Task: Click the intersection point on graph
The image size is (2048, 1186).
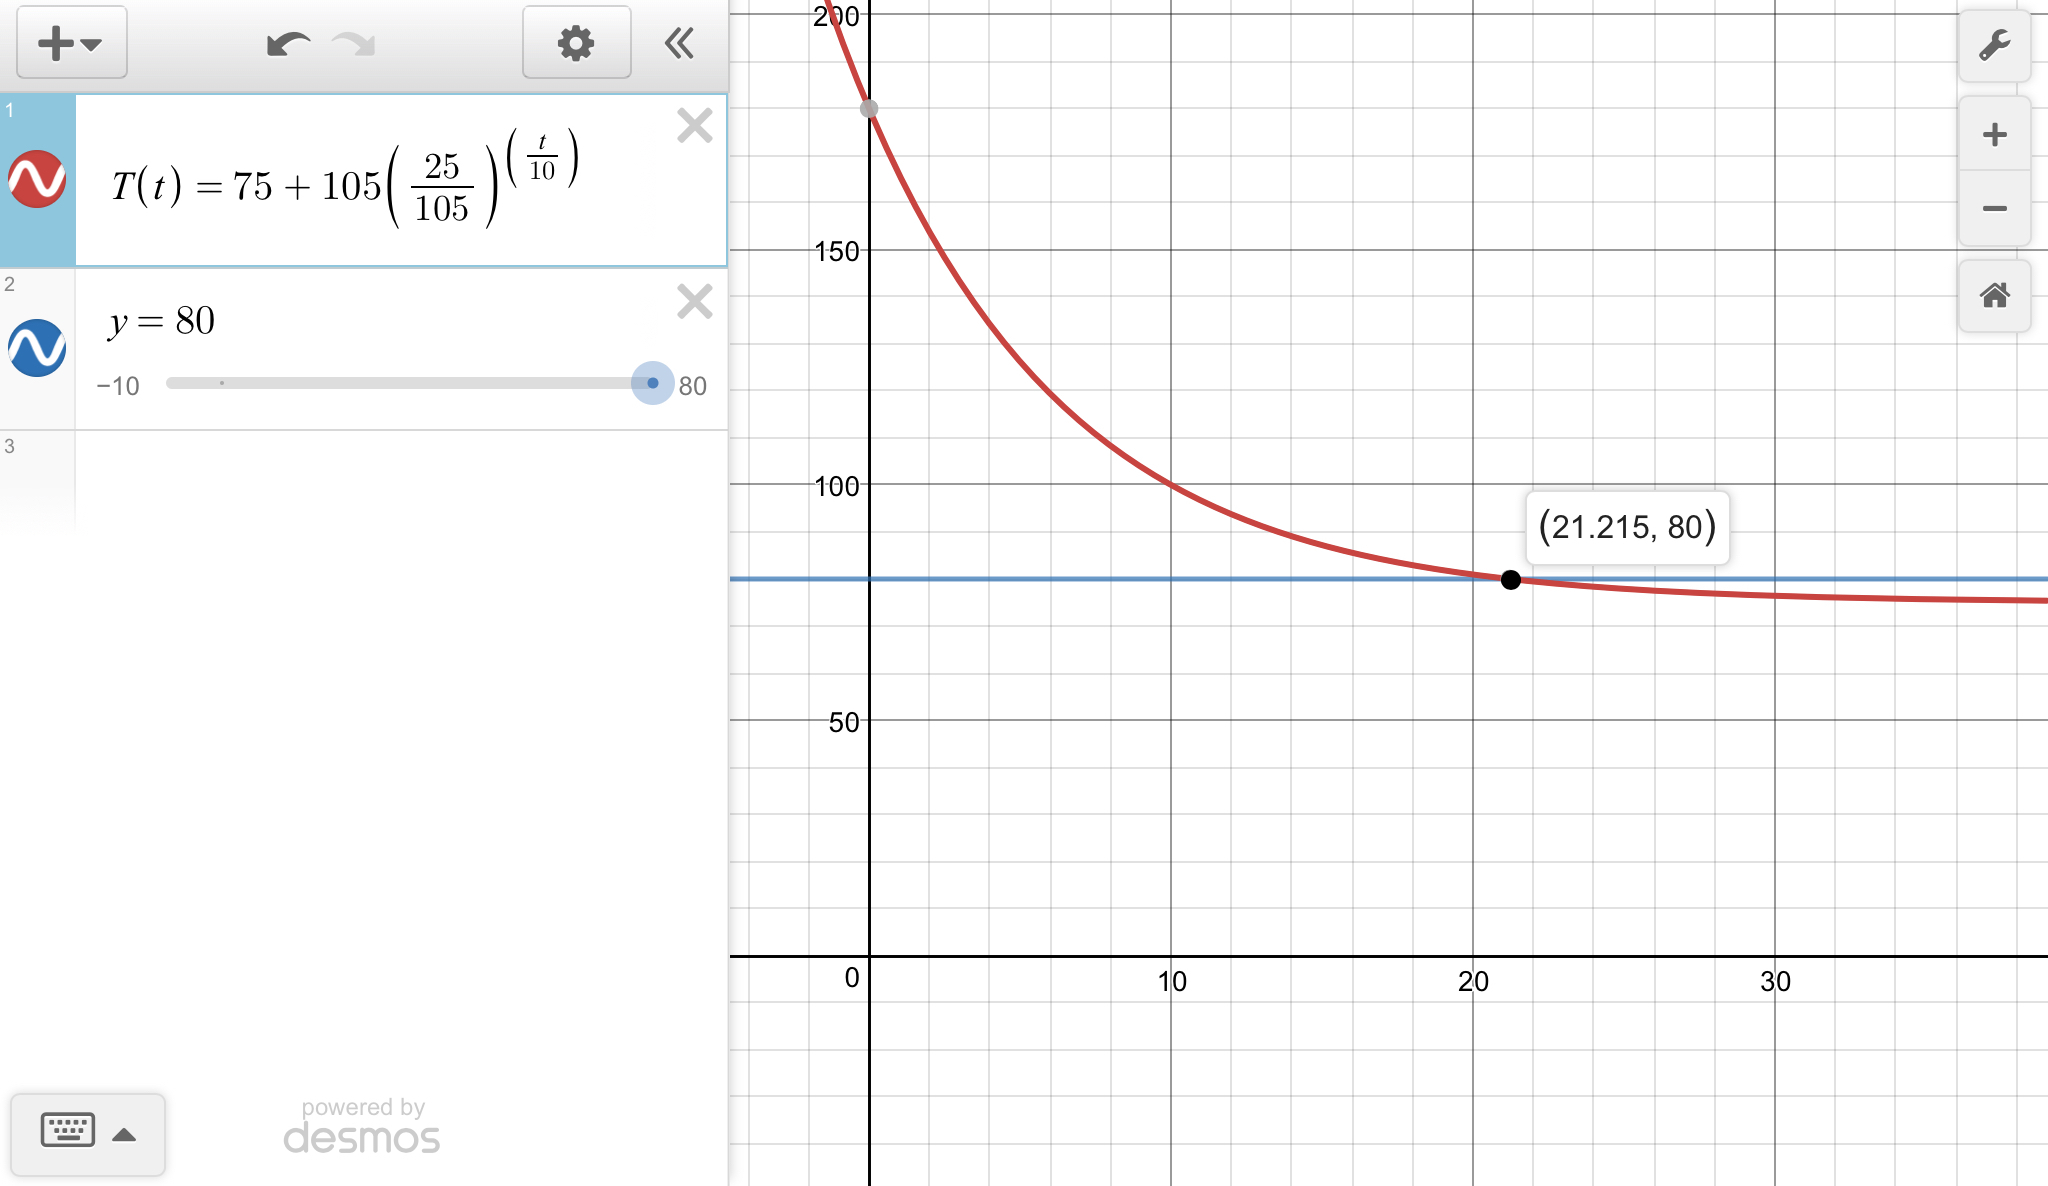Action: tap(1510, 580)
